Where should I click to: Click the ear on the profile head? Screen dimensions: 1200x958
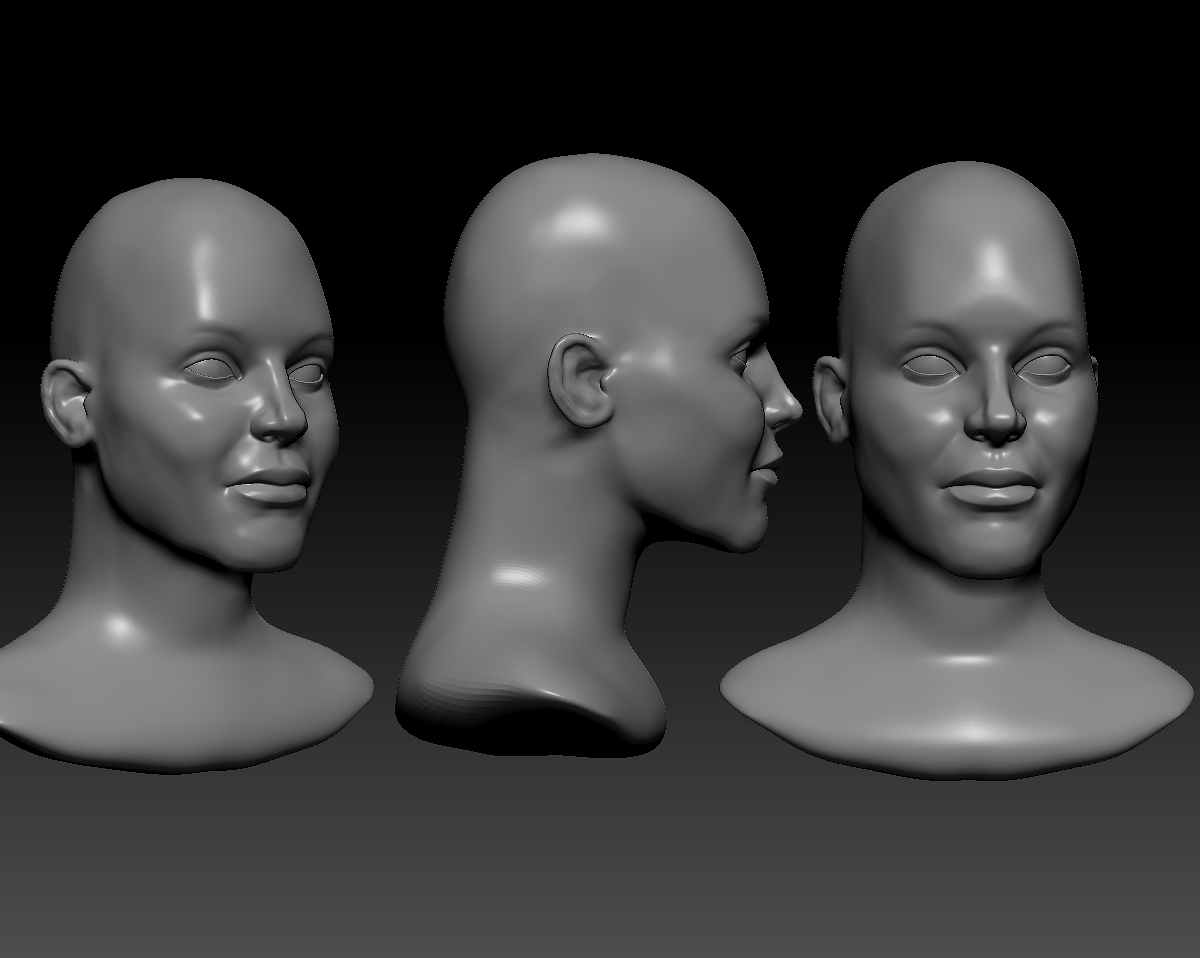coord(583,380)
